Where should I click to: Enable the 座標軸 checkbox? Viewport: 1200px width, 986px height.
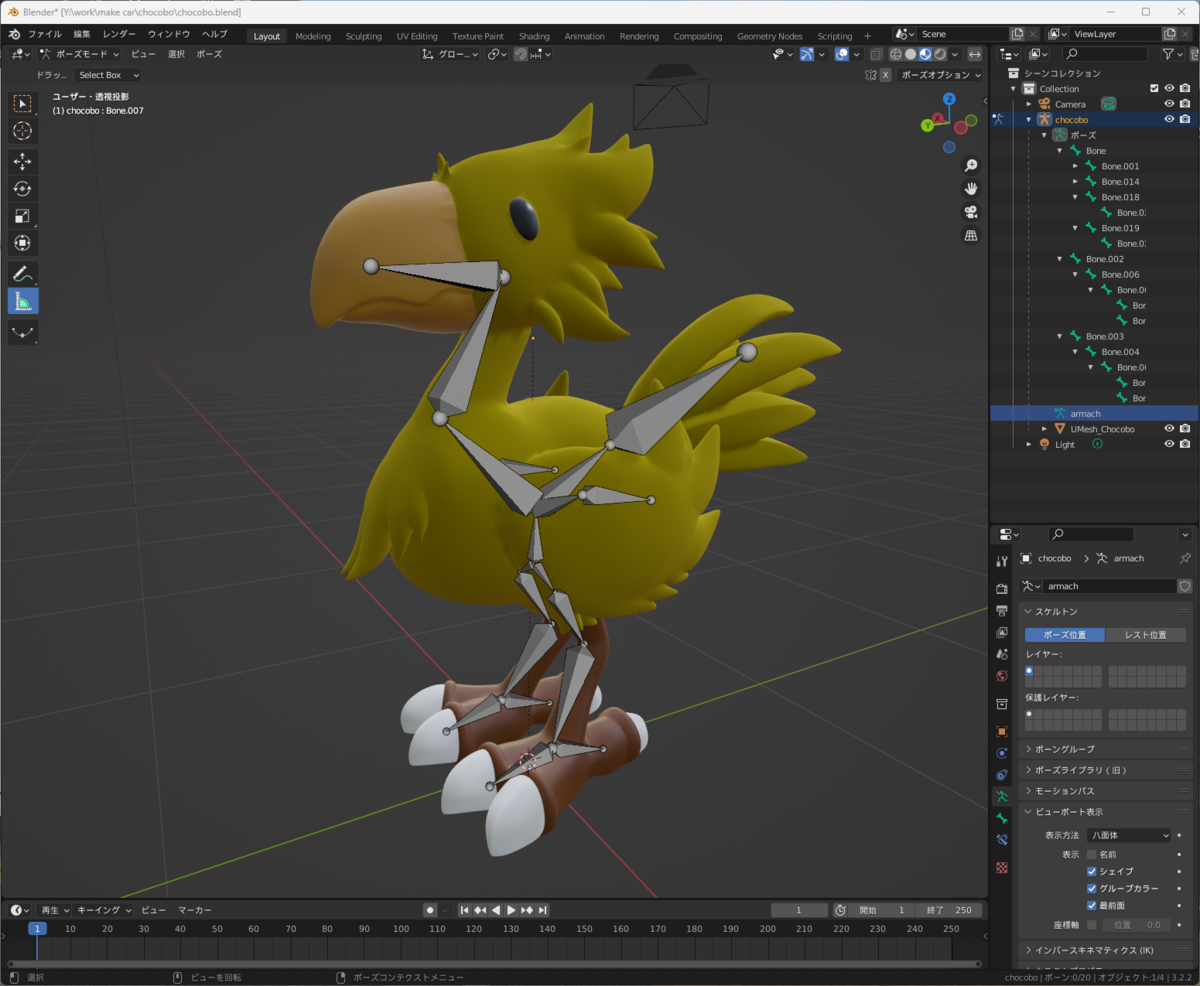[x=1092, y=925]
